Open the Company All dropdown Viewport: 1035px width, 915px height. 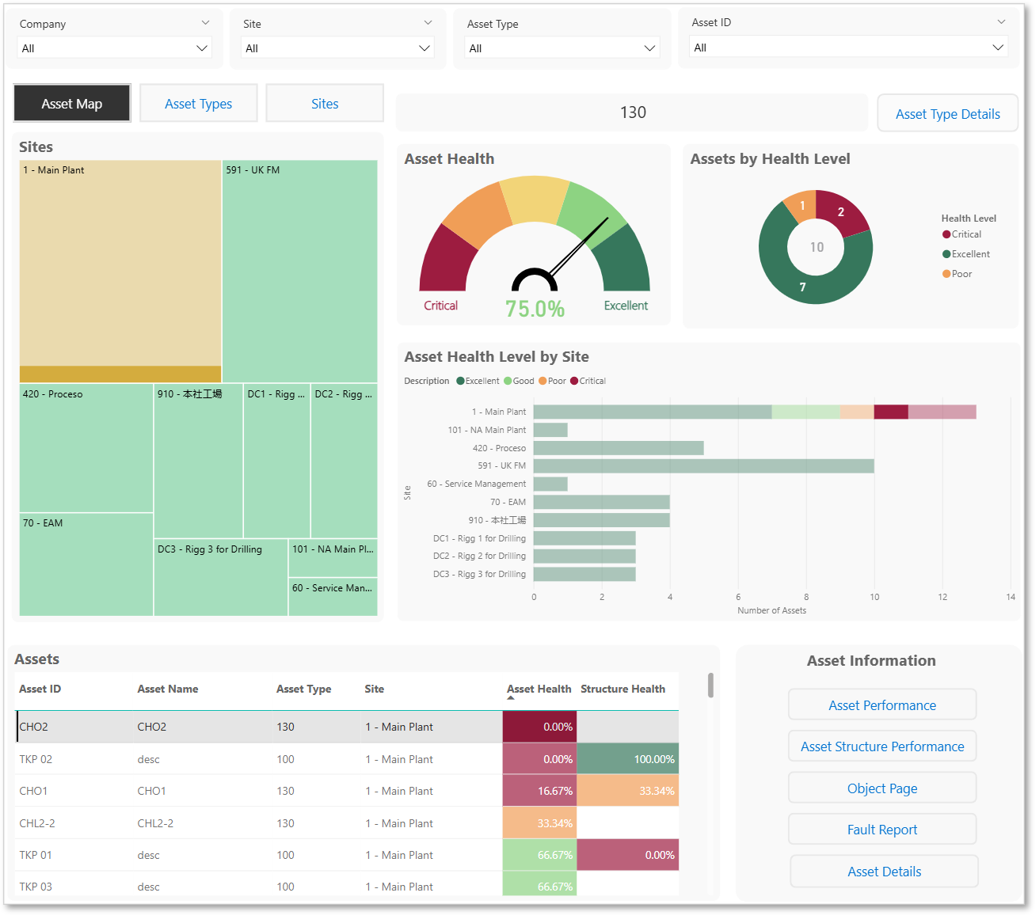pyautogui.click(x=114, y=48)
